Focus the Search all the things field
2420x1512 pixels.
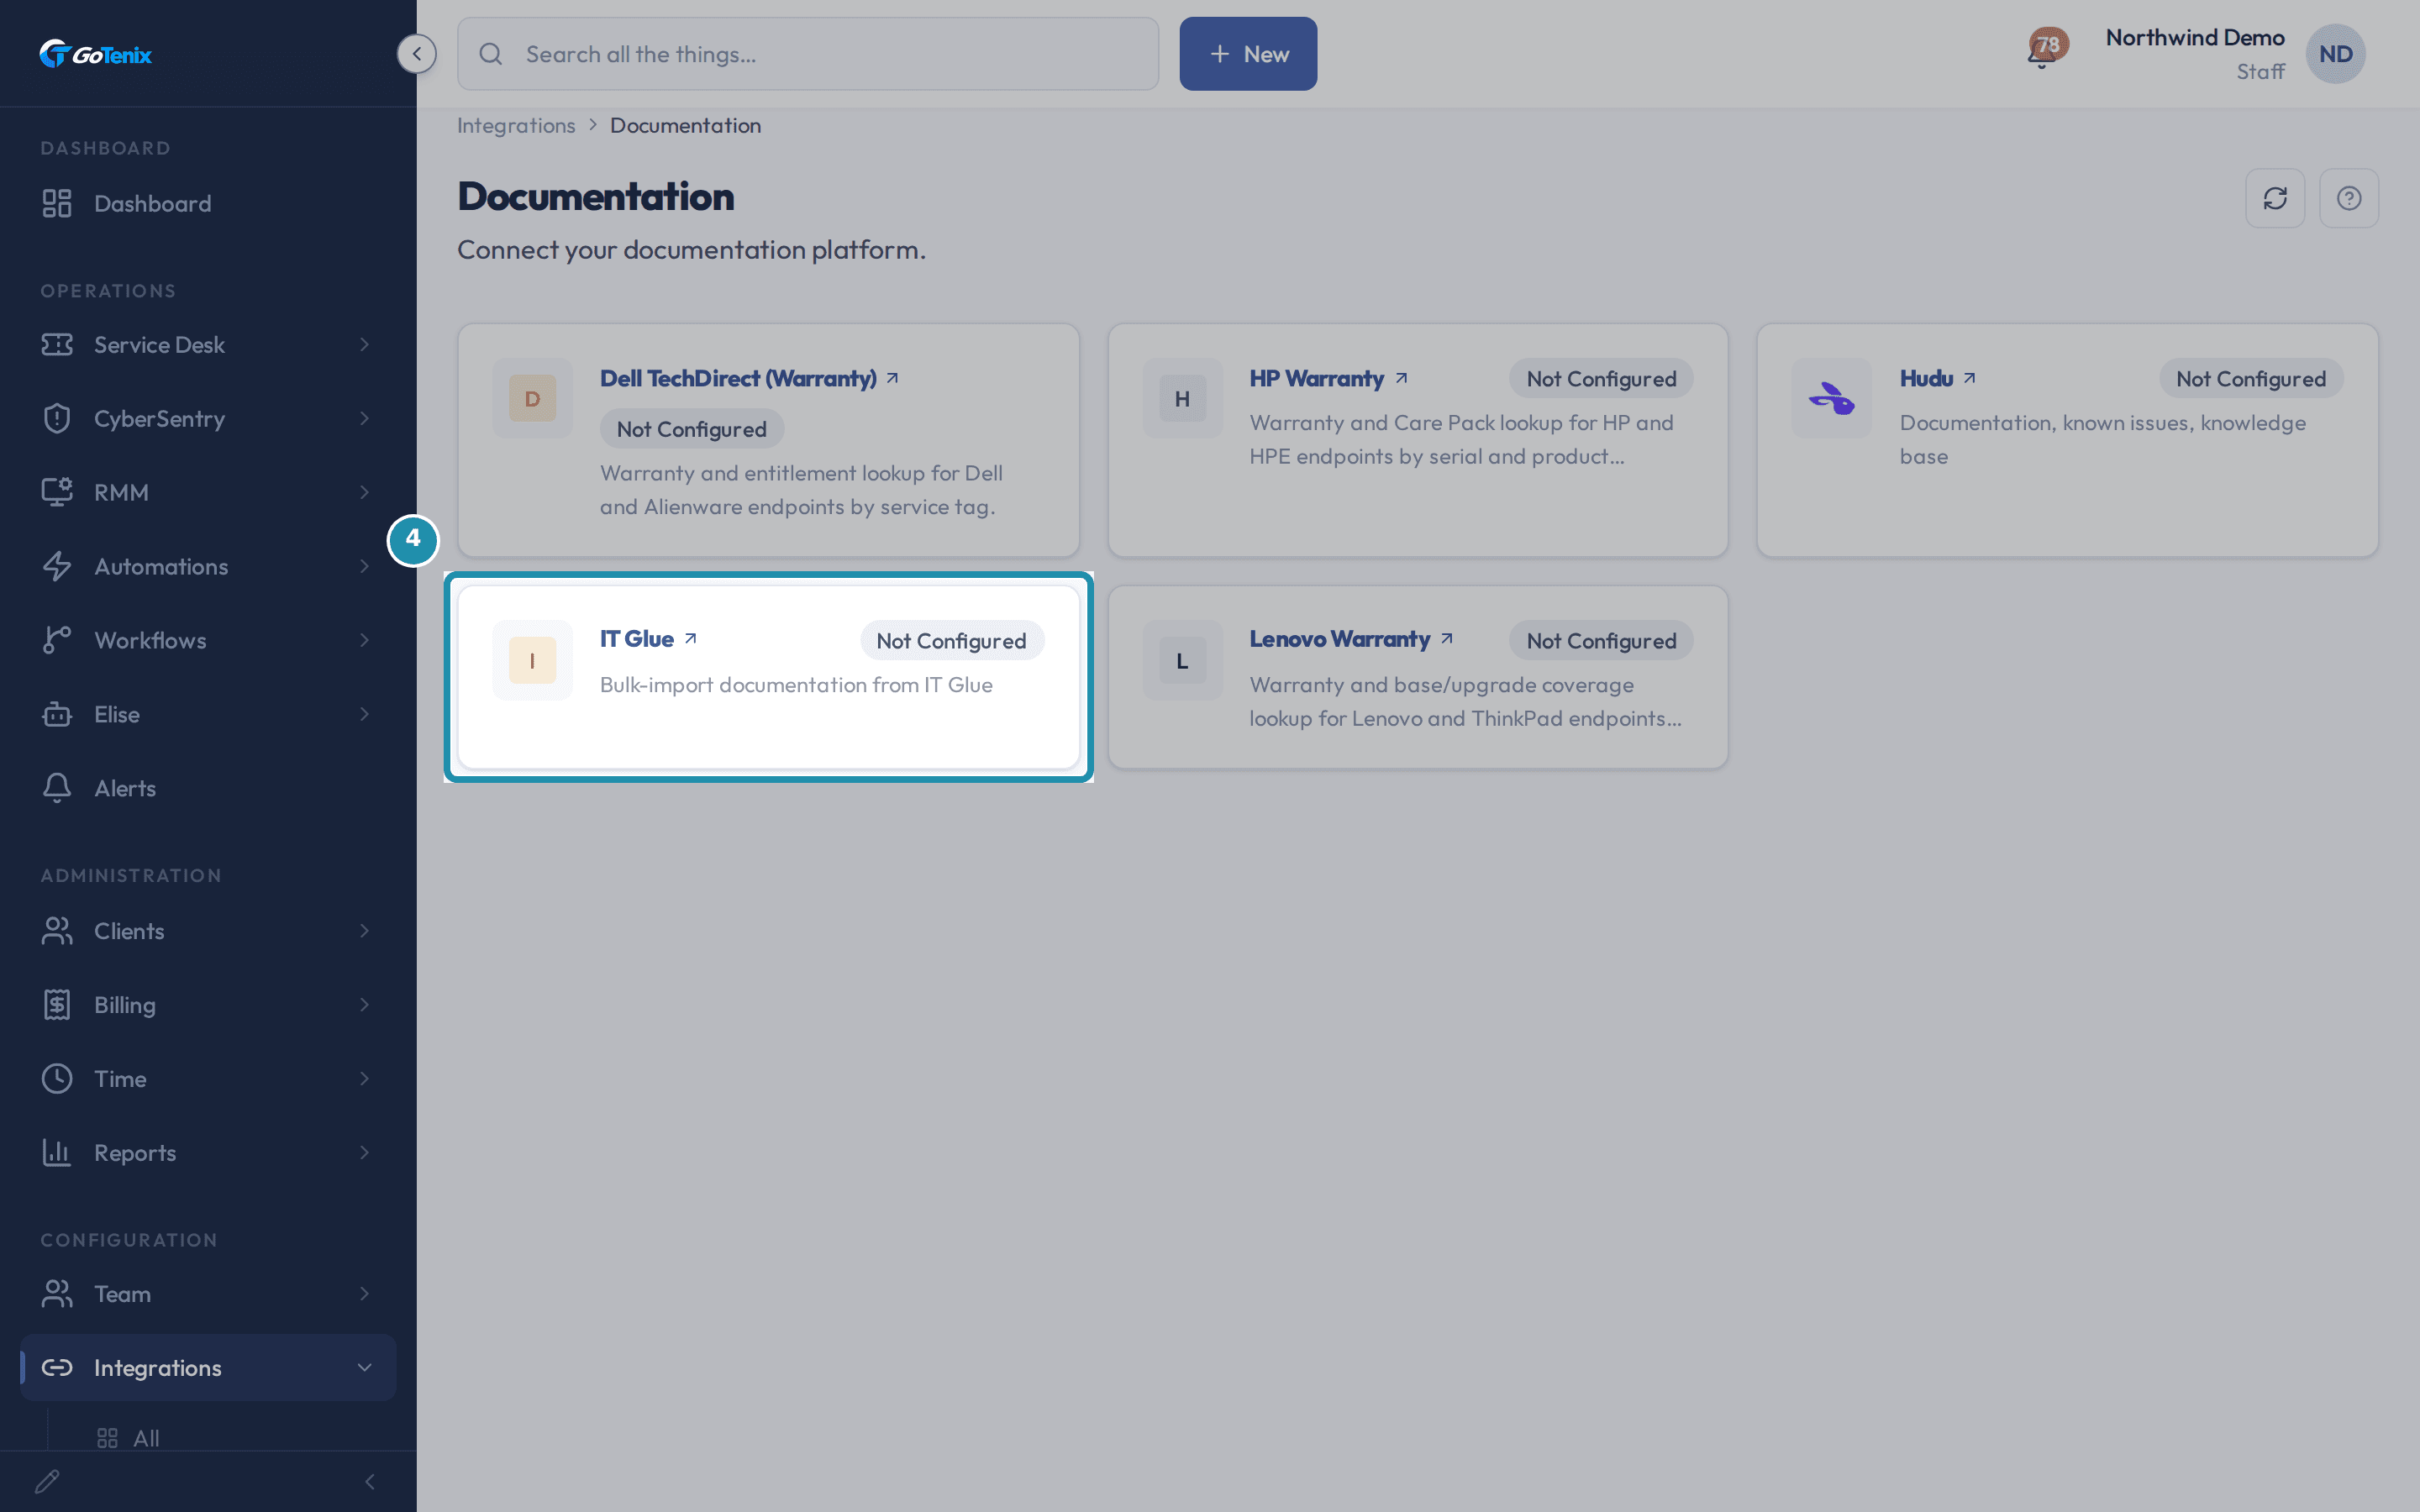(808, 54)
